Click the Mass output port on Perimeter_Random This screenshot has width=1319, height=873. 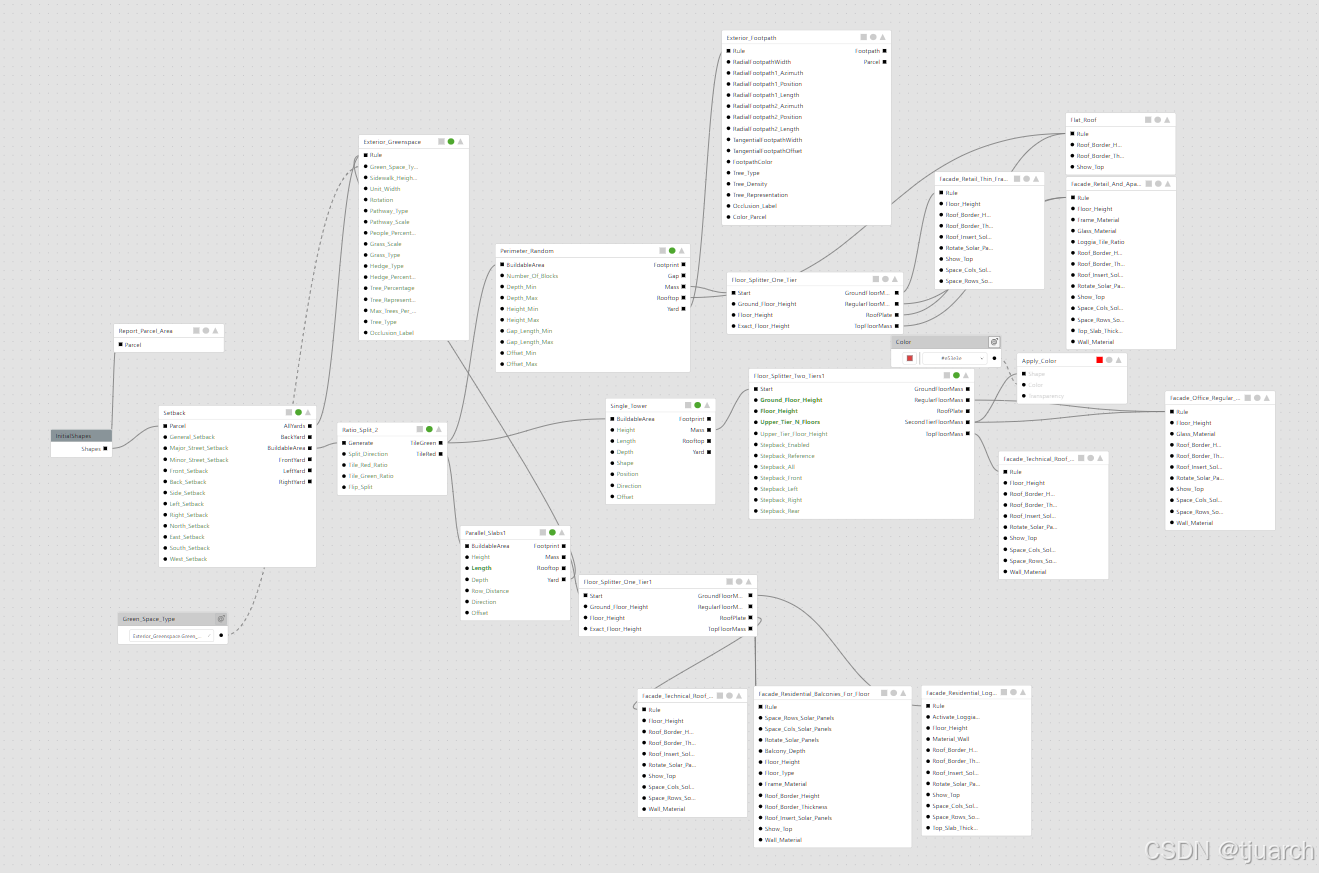[x=683, y=286]
